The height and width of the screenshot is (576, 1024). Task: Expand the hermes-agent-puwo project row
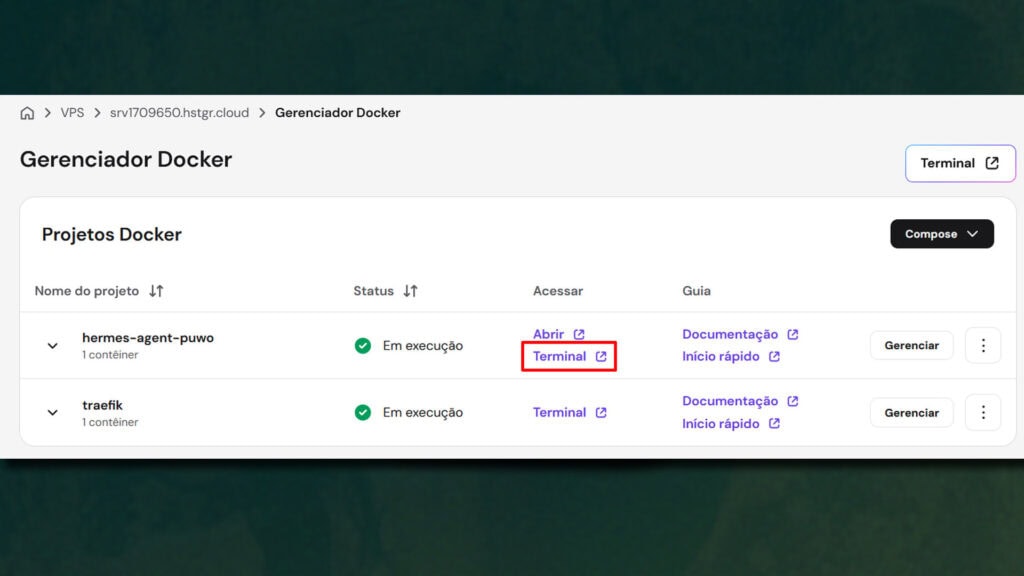pyautogui.click(x=52, y=345)
